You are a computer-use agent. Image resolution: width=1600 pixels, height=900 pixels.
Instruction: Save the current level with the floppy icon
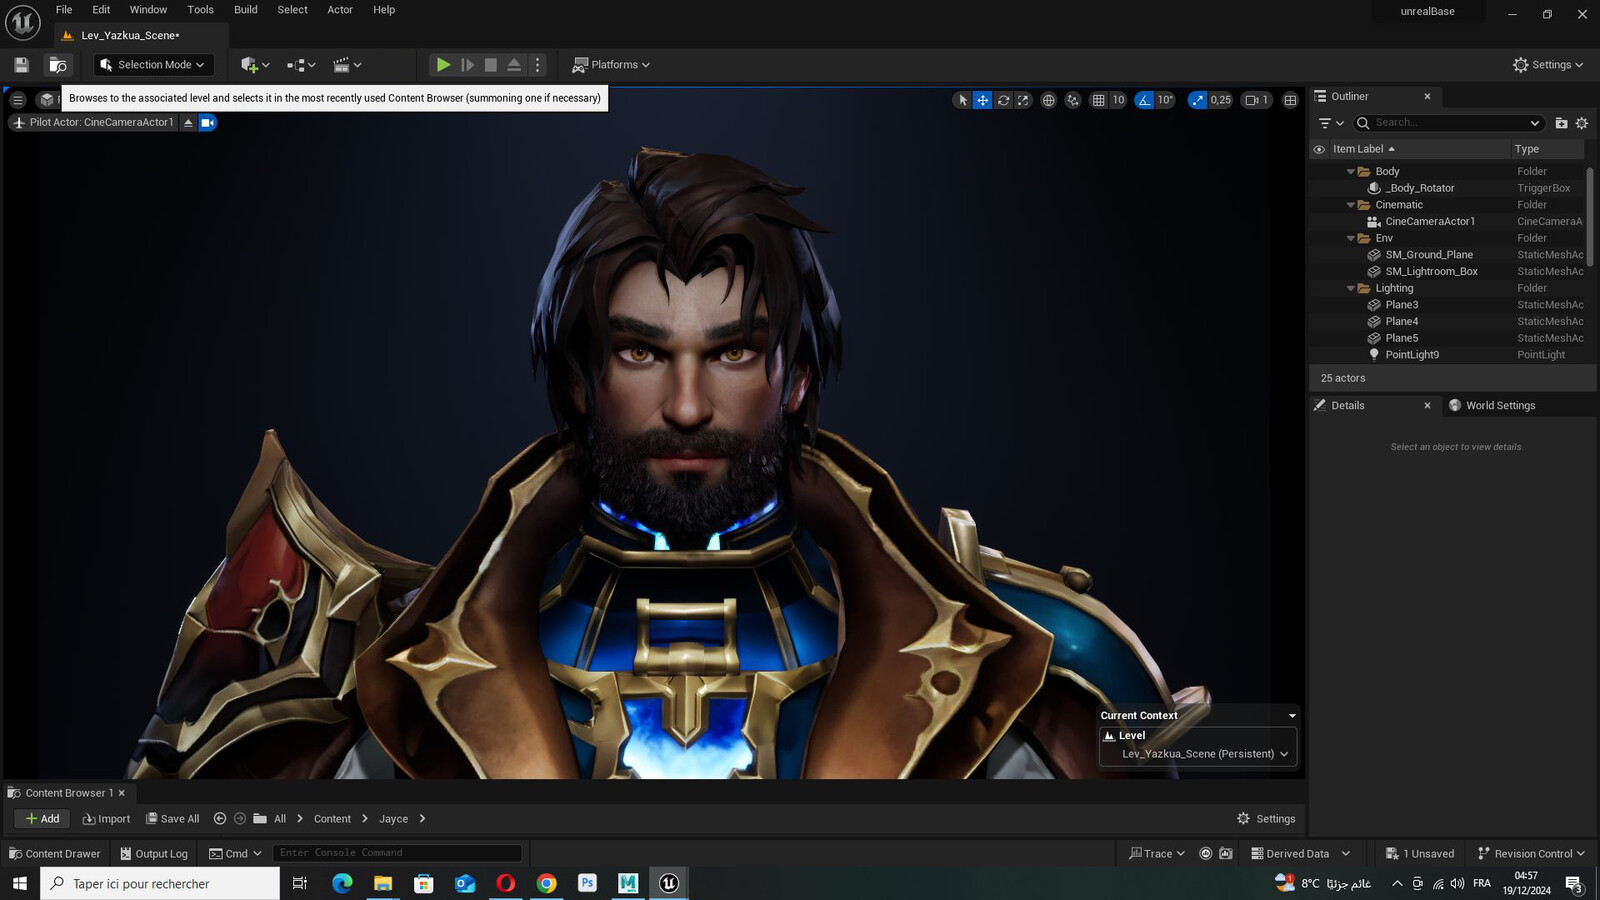[x=21, y=65]
